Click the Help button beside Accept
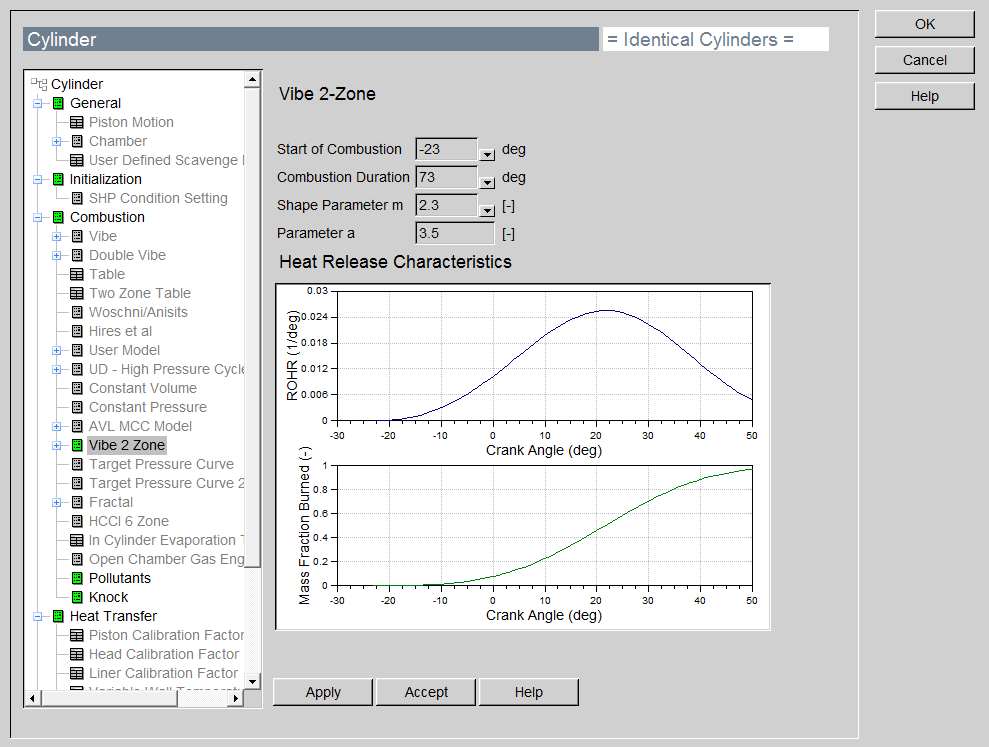The height and width of the screenshot is (747, 989). pyautogui.click(x=529, y=692)
